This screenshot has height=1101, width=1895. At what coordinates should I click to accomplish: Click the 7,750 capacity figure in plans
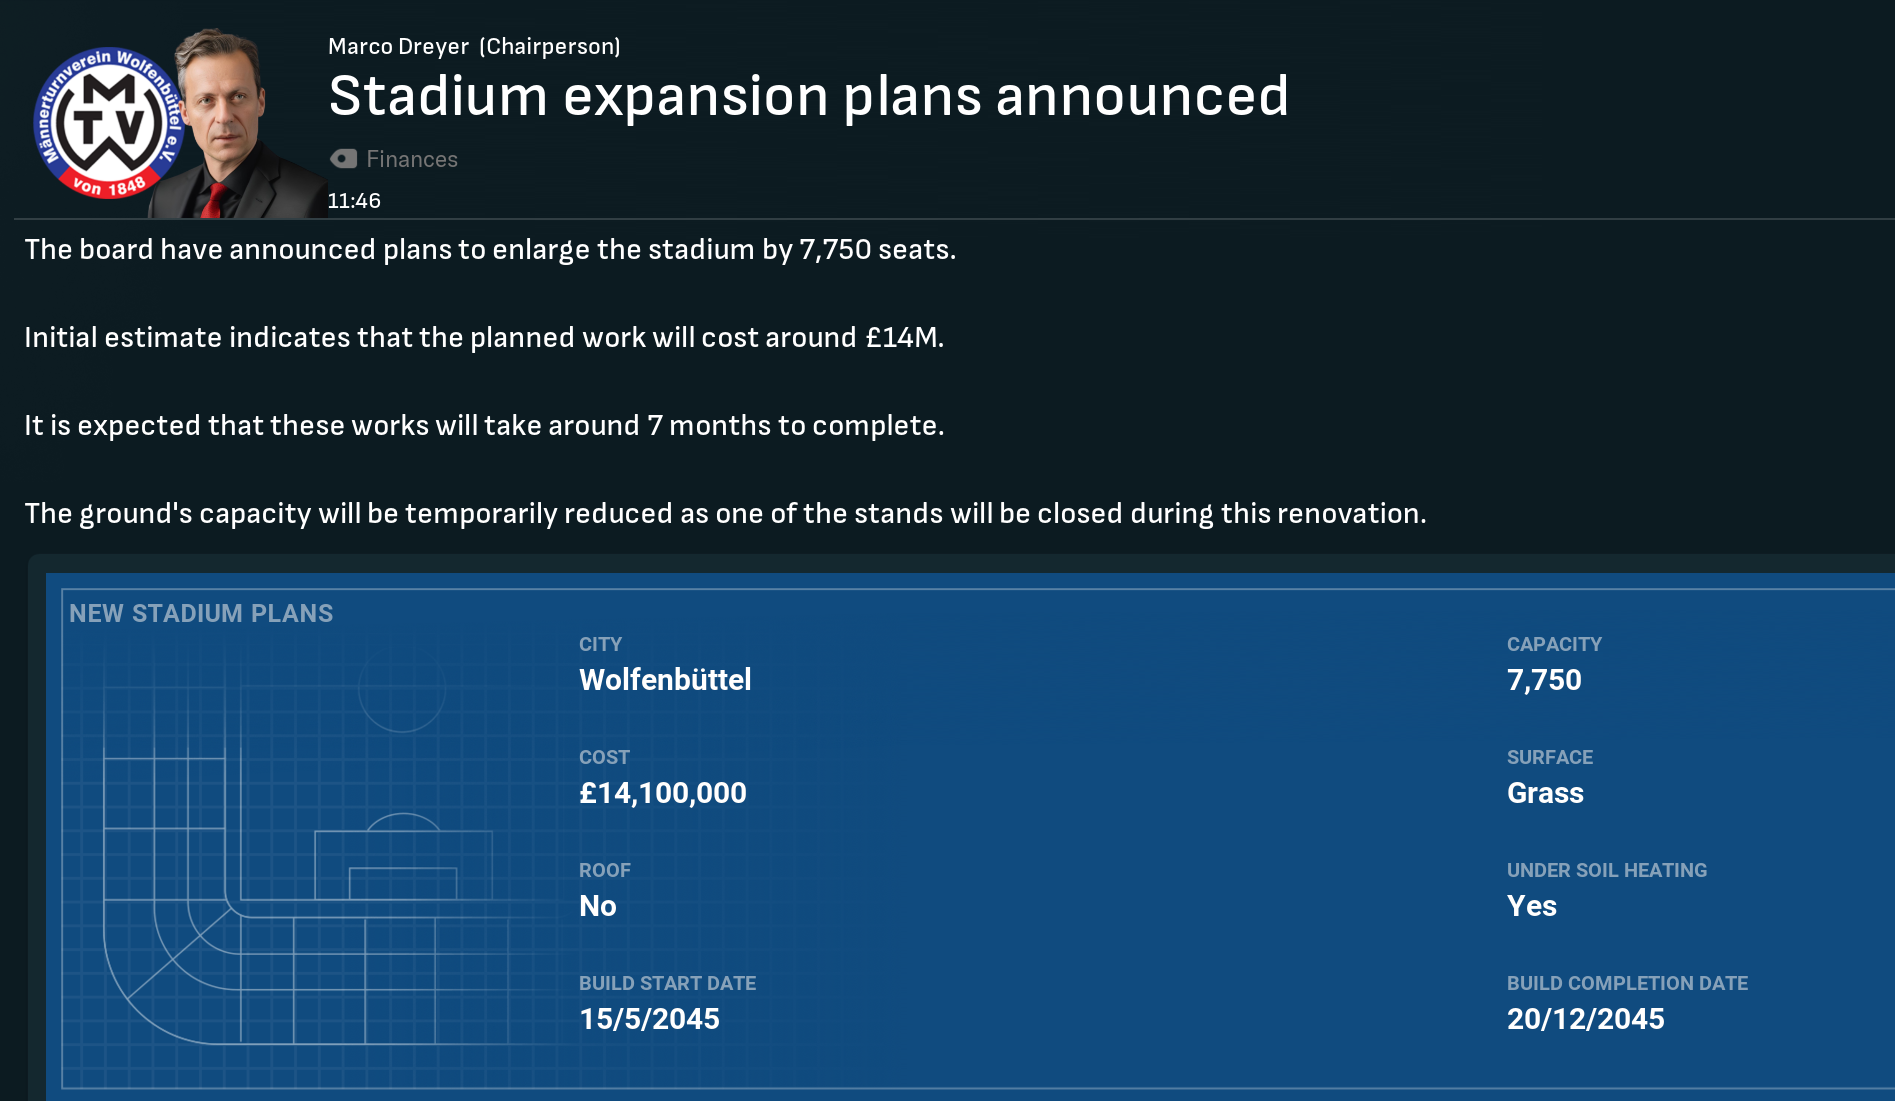point(1544,680)
